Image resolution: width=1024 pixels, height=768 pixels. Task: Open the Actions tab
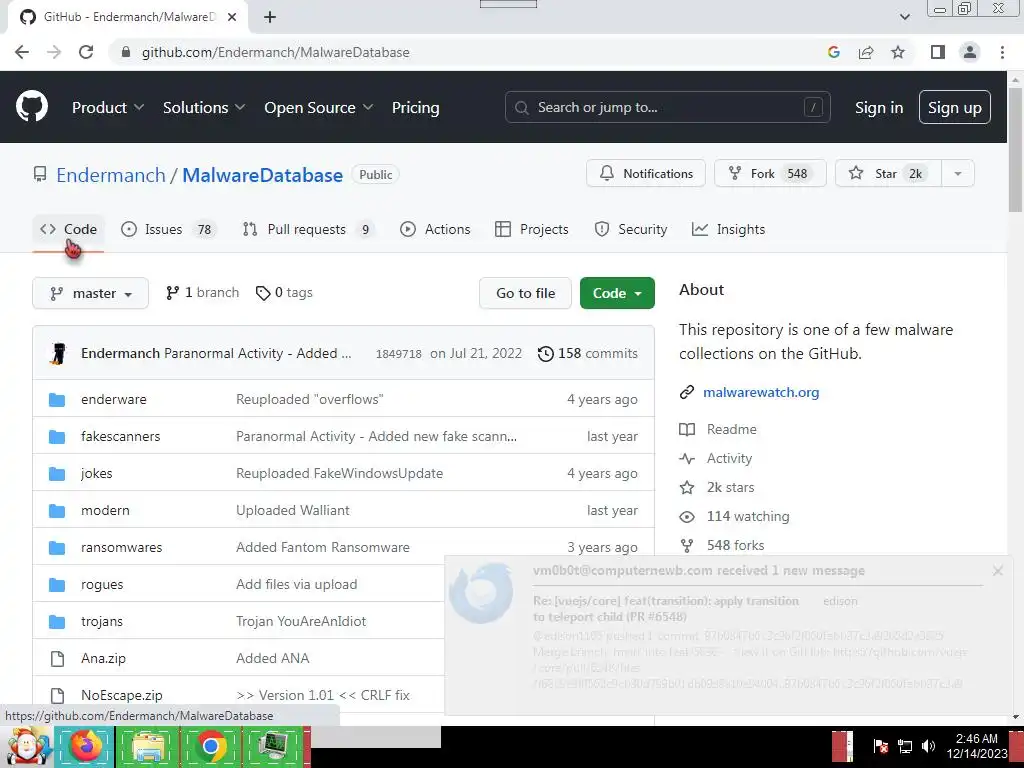[x=436, y=229]
